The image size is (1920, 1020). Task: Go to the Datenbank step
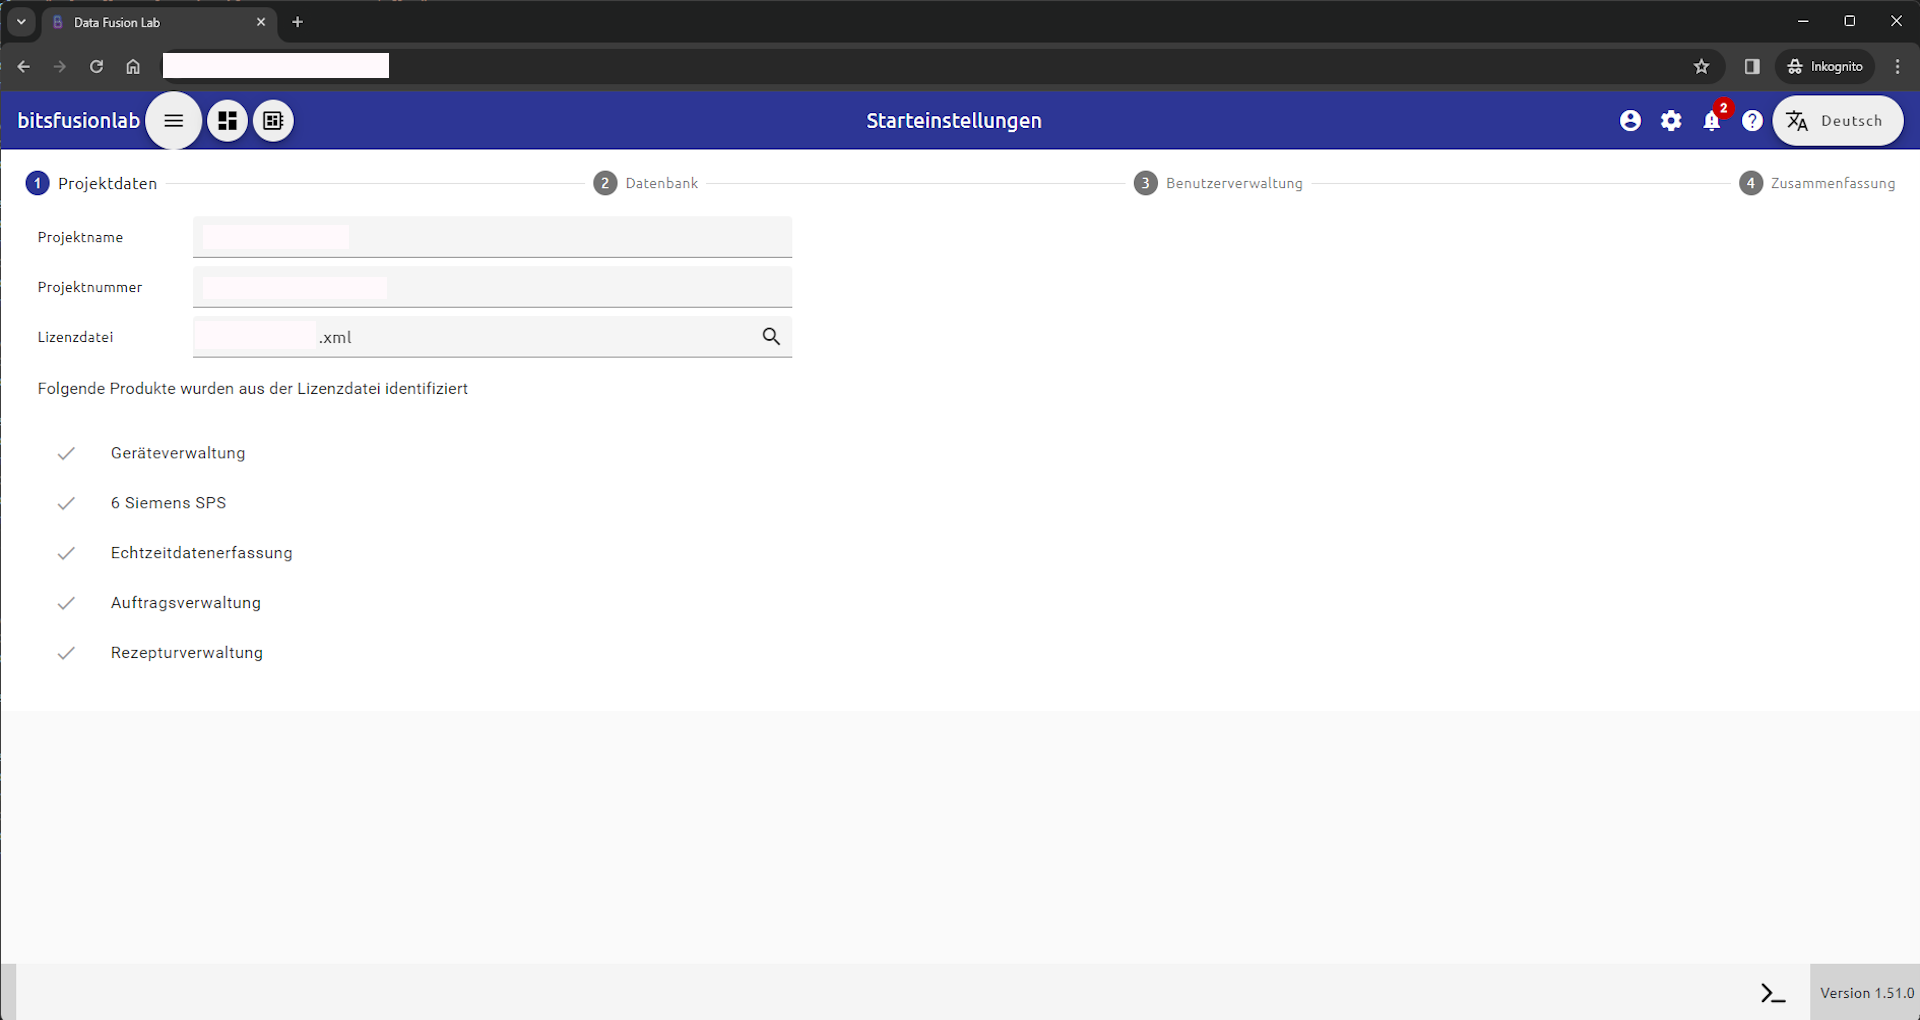(646, 183)
